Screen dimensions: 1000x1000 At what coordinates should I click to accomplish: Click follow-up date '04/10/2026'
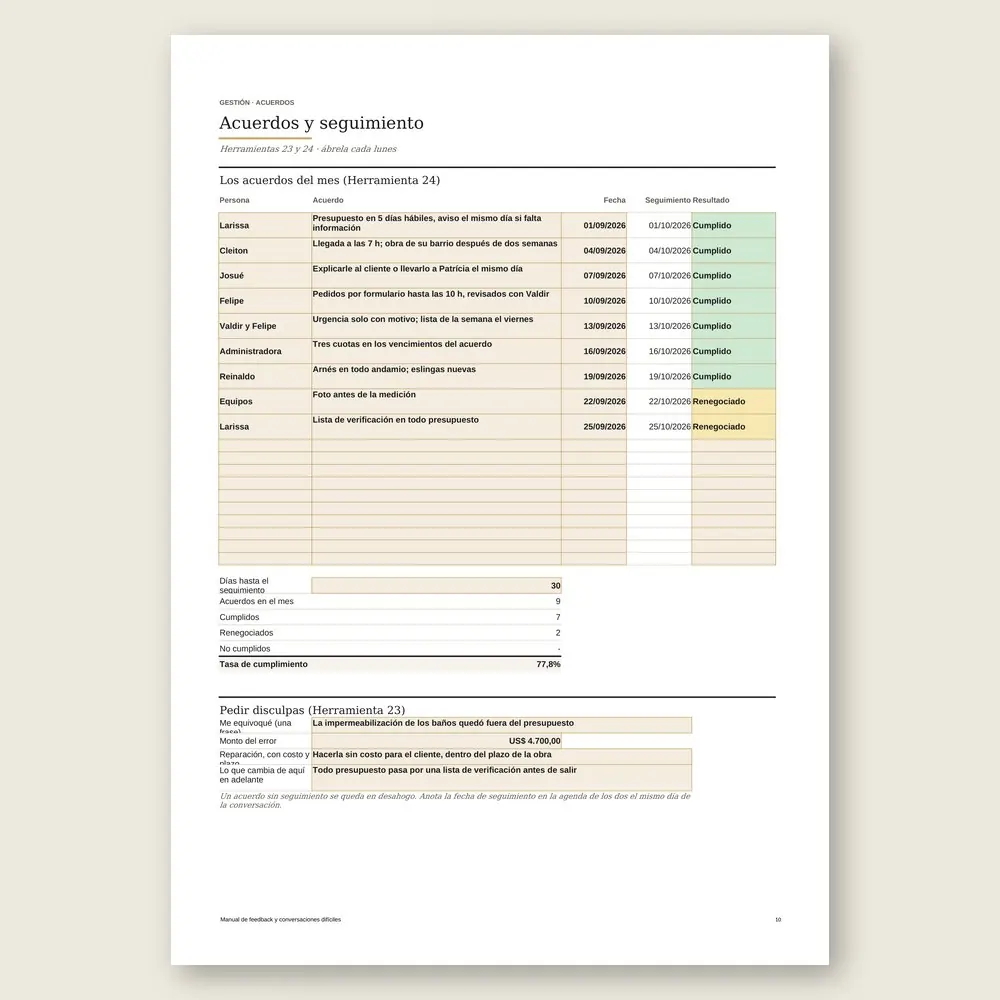[659, 251]
